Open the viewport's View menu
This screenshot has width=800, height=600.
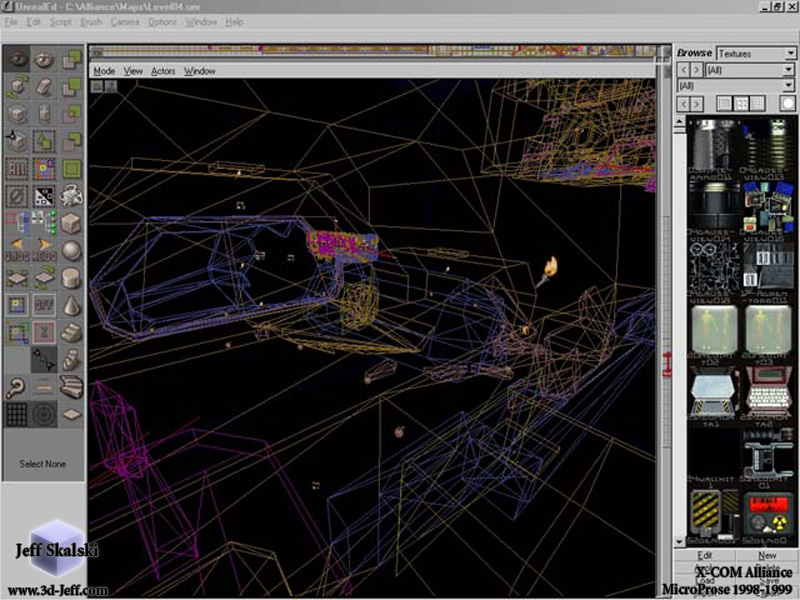pyautogui.click(x=133, y=71)
